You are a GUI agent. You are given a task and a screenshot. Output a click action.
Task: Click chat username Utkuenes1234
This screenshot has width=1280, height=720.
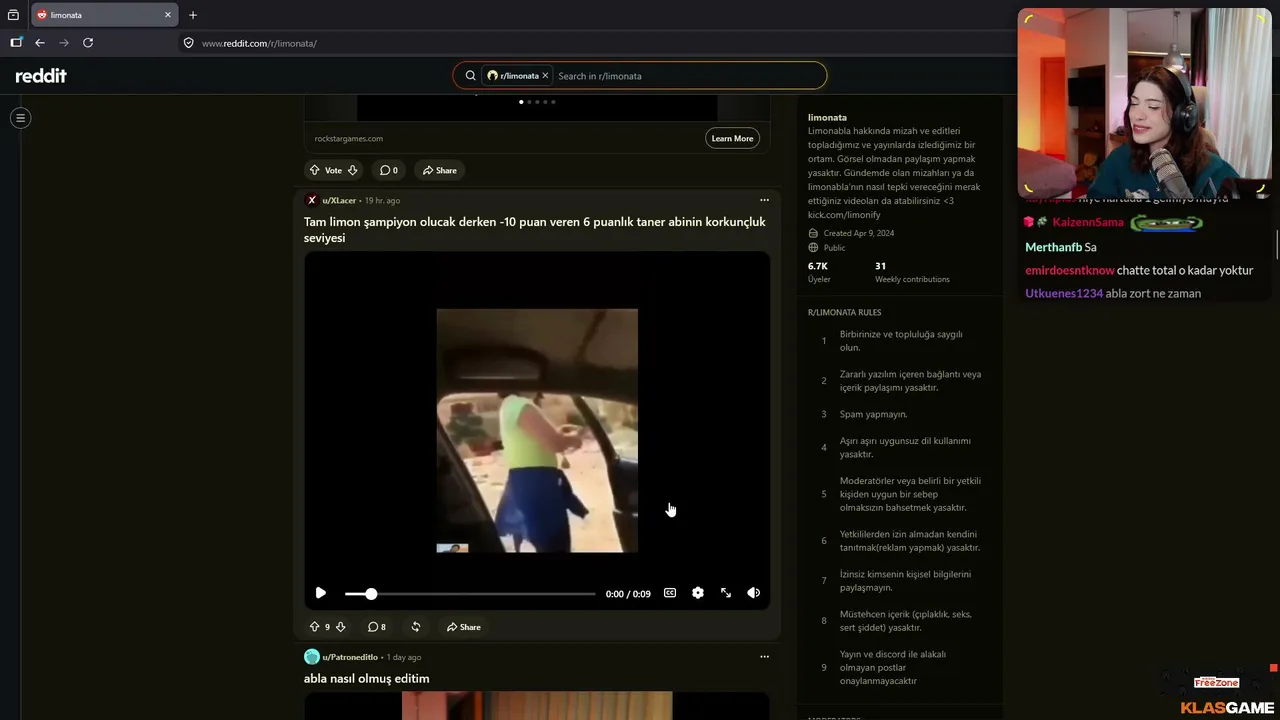click(1064, 294)
